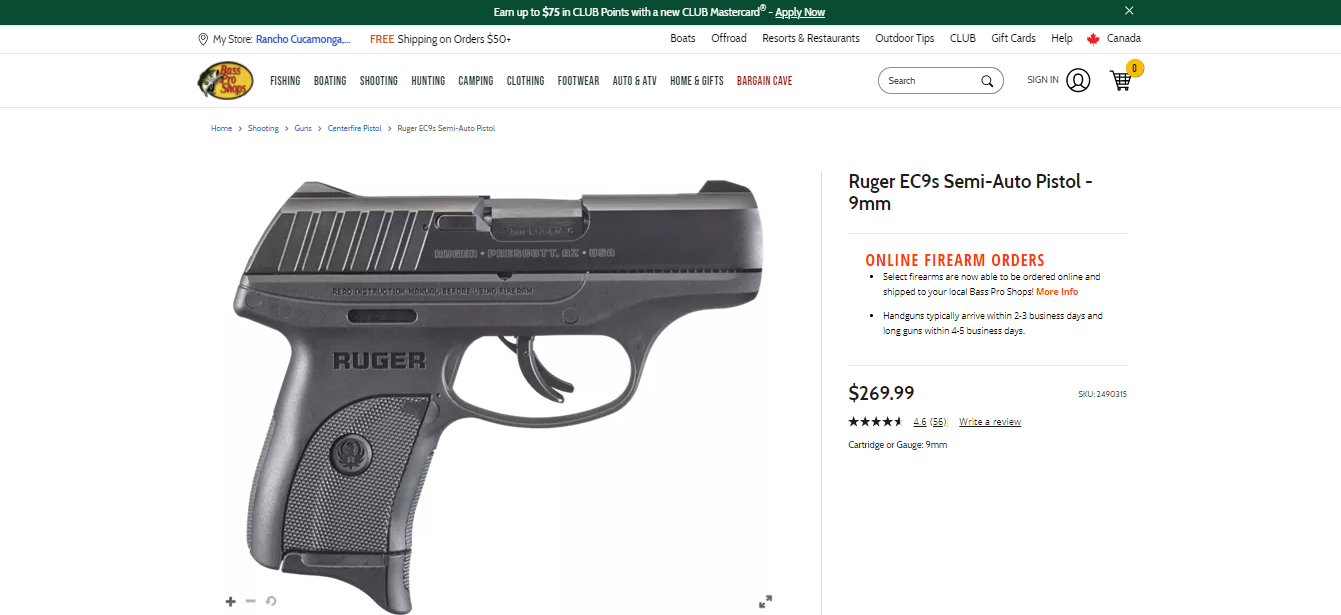Screen dimensions: 1341x615
Task: Focus the Search input field
Action: tap(930, 81)
